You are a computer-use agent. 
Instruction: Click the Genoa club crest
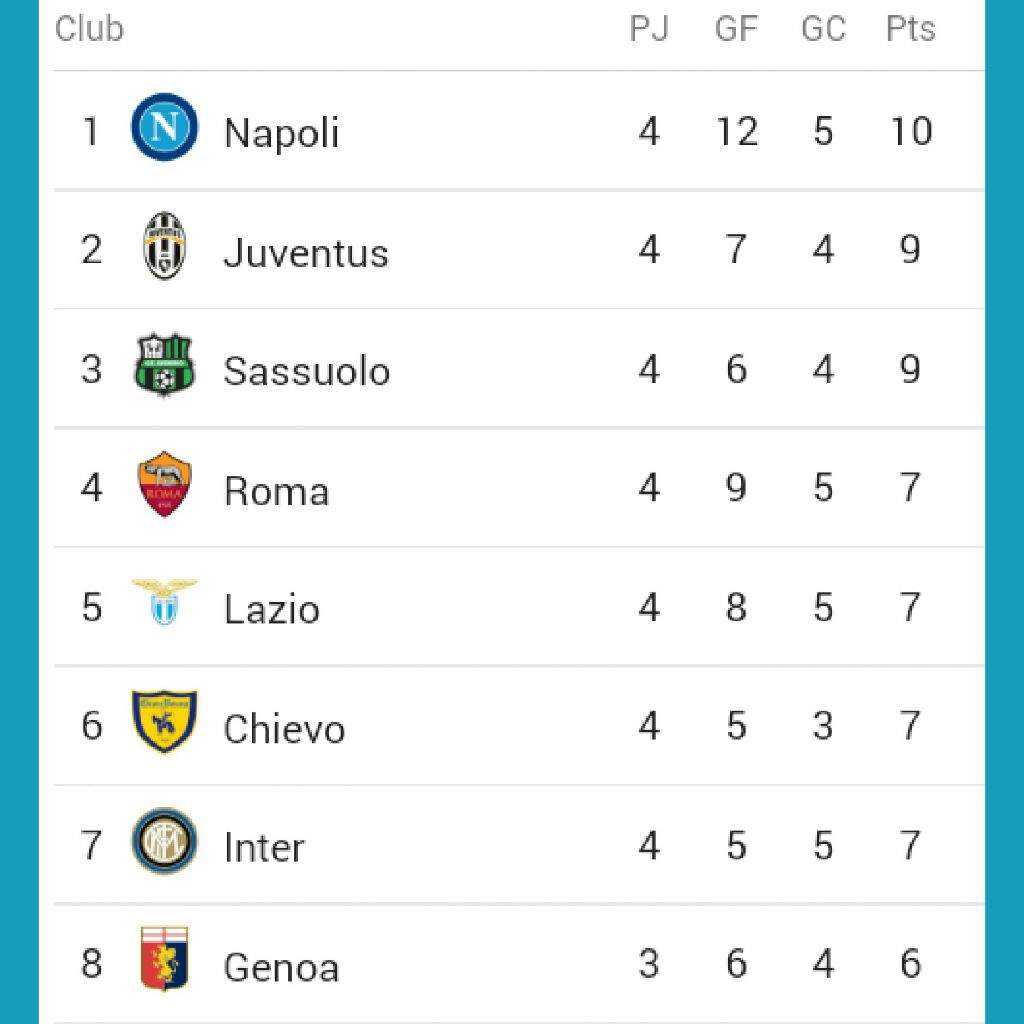(x=165, y=959)
